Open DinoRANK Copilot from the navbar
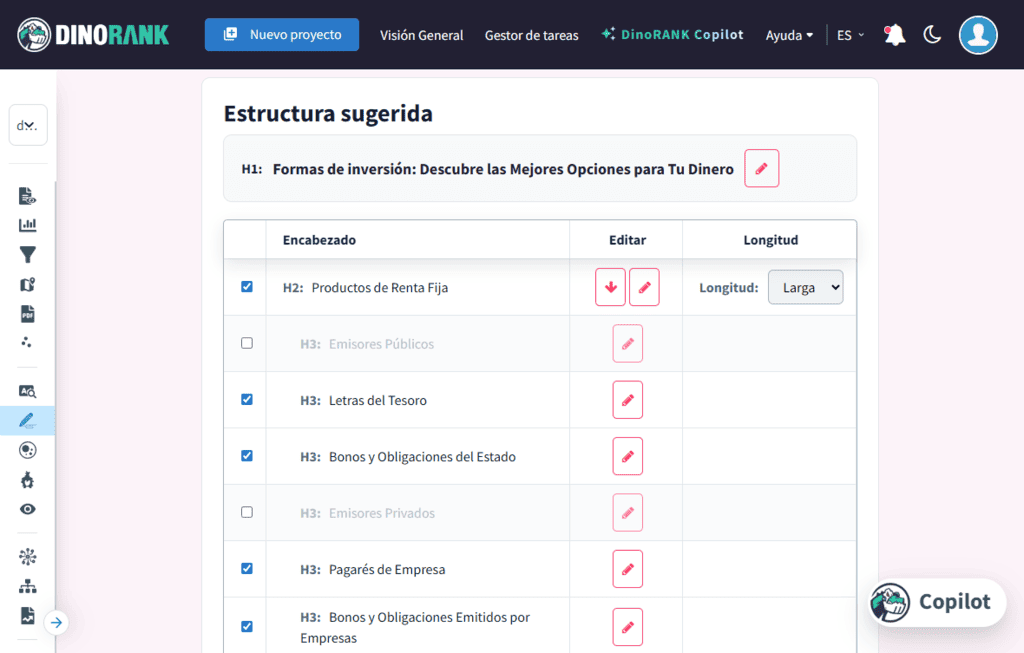The height and width of the screenshot is (653, 1024). coord(672,33)
